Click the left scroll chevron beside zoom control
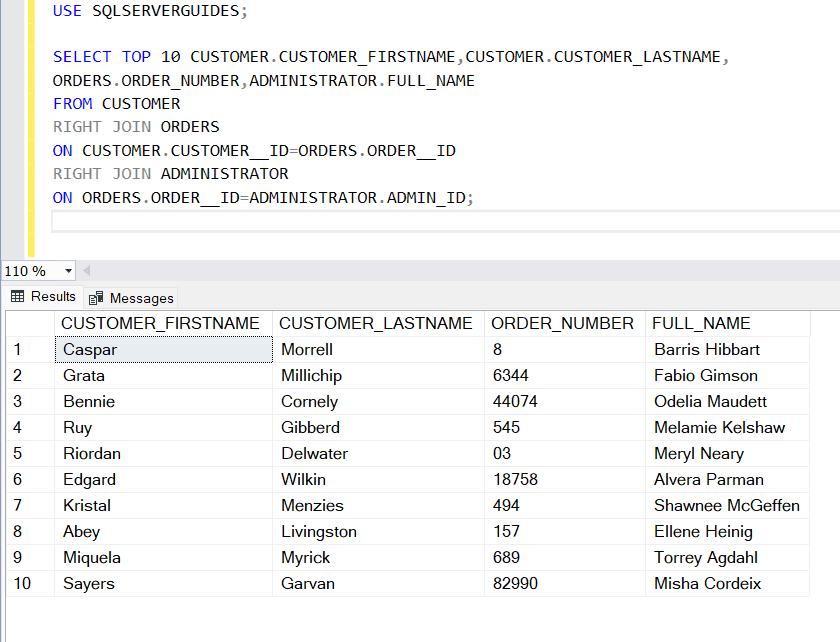This screenshot has width=840, height=642. [86, 270]
